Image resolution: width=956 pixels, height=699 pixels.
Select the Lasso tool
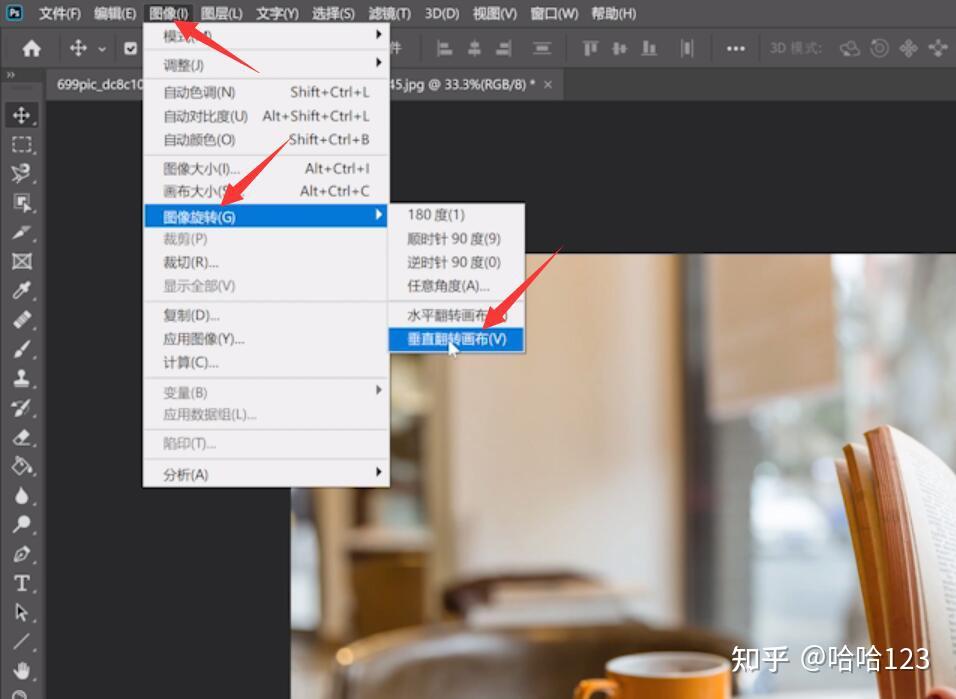[x=21, y=173]
